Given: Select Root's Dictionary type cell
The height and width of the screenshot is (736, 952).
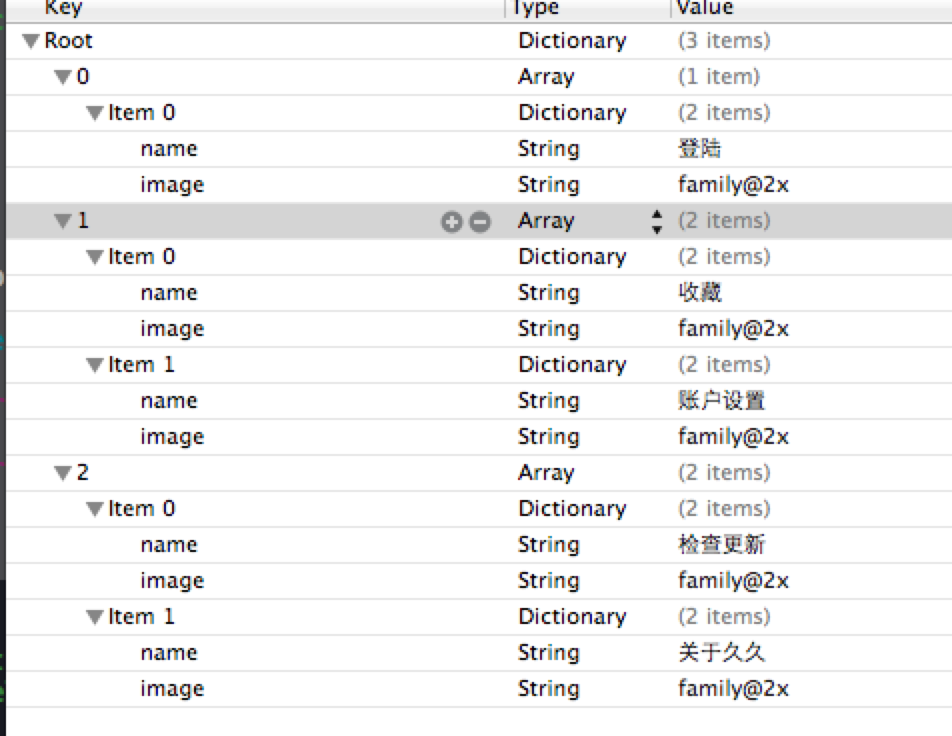Looking at the screenshot, I should (x=572, y=41).
